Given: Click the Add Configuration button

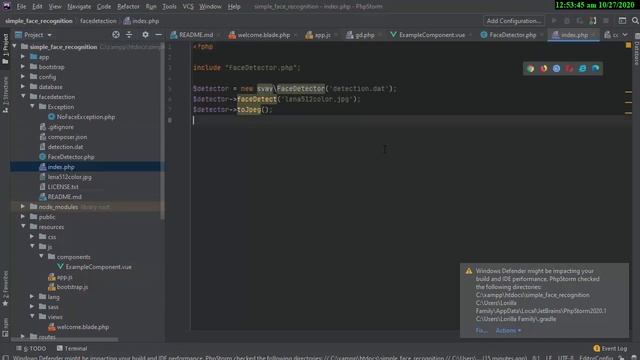Looking at the screenshot, I should click(x=513, y=21).
